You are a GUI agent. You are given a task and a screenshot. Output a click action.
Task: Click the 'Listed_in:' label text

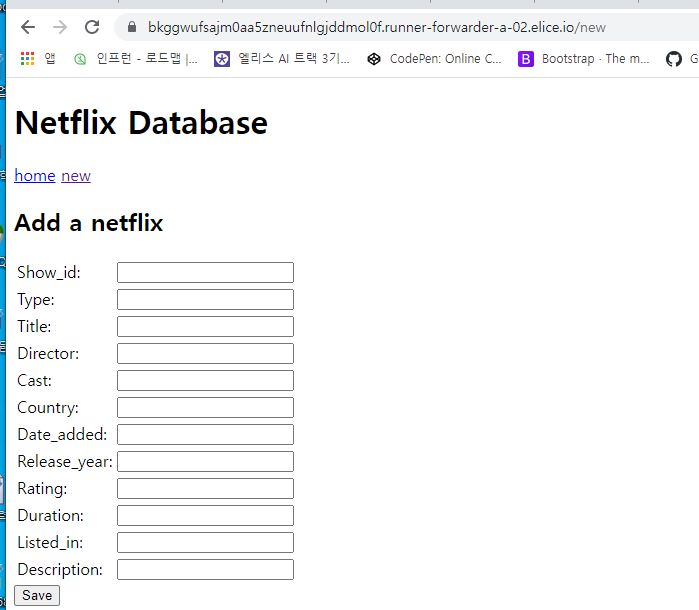click(50, 543)
